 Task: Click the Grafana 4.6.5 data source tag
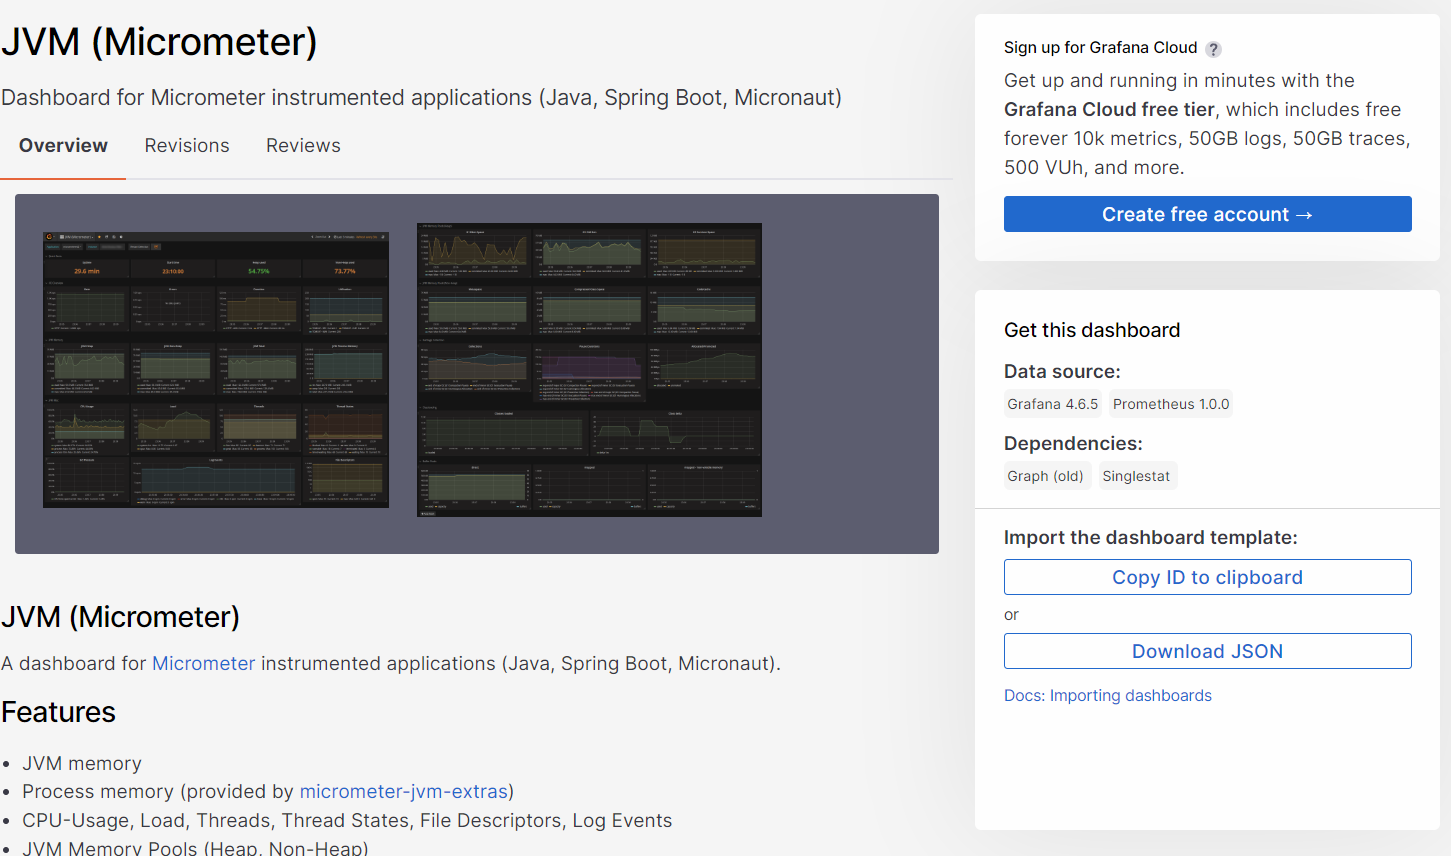[1052, 404]
